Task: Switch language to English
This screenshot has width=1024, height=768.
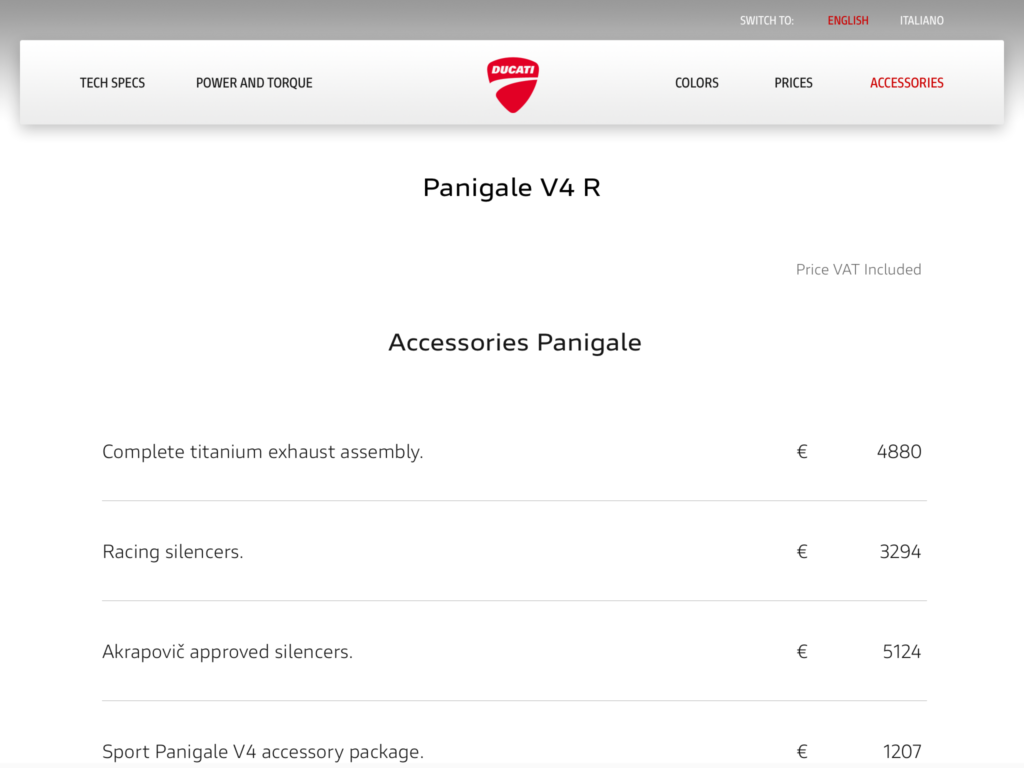Action: coord(848,21)
